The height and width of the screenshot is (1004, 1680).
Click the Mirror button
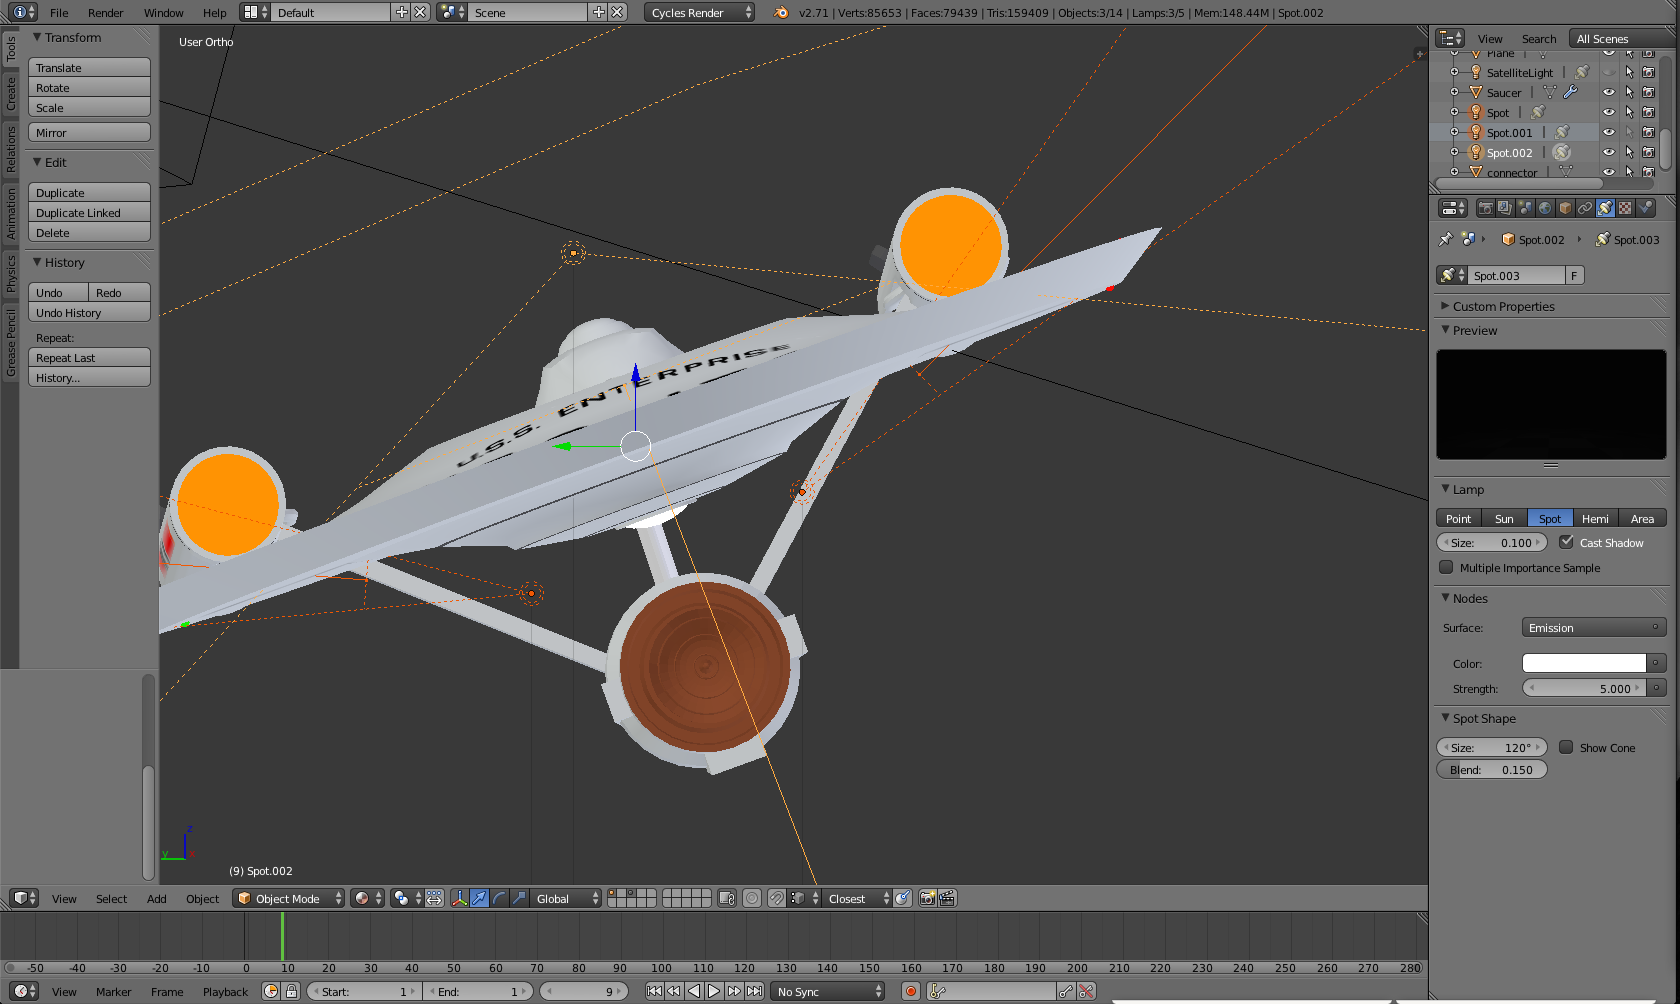pos(89,132)
